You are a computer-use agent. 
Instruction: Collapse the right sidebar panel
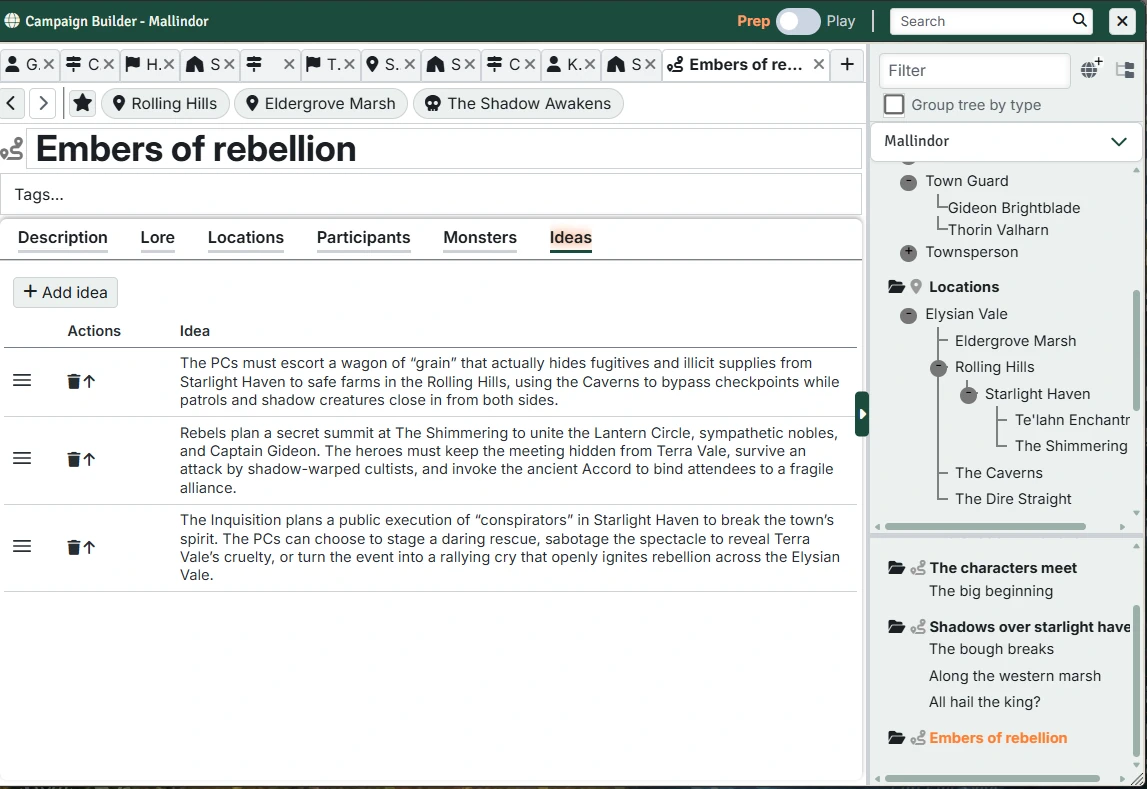click(x=862, y=414)
